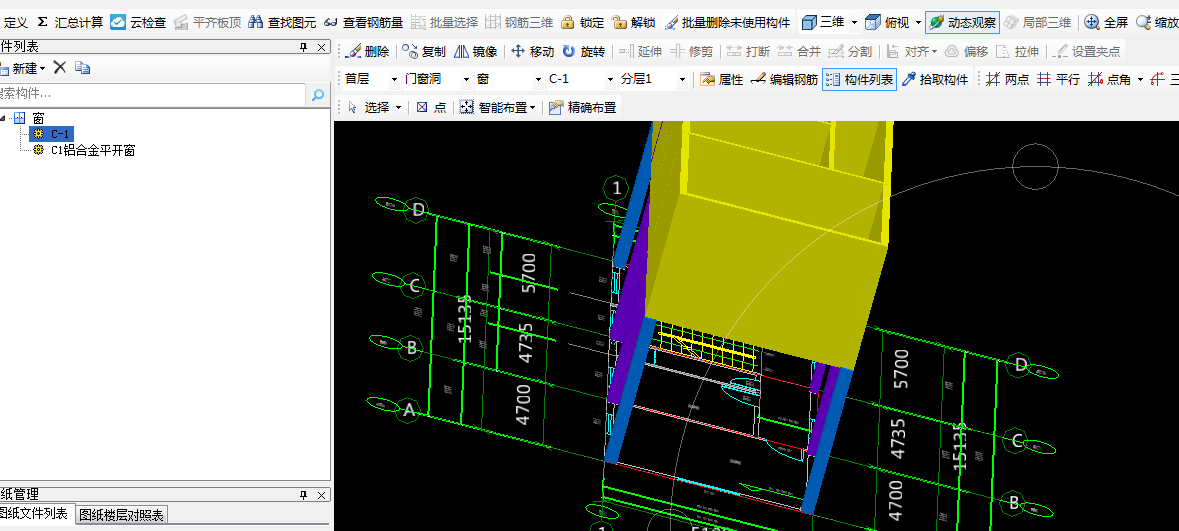The height and width of the screenshot is (531, 1179).
Task: Run 汇总计算 summary calculation
Action: (x=70, y=23)
